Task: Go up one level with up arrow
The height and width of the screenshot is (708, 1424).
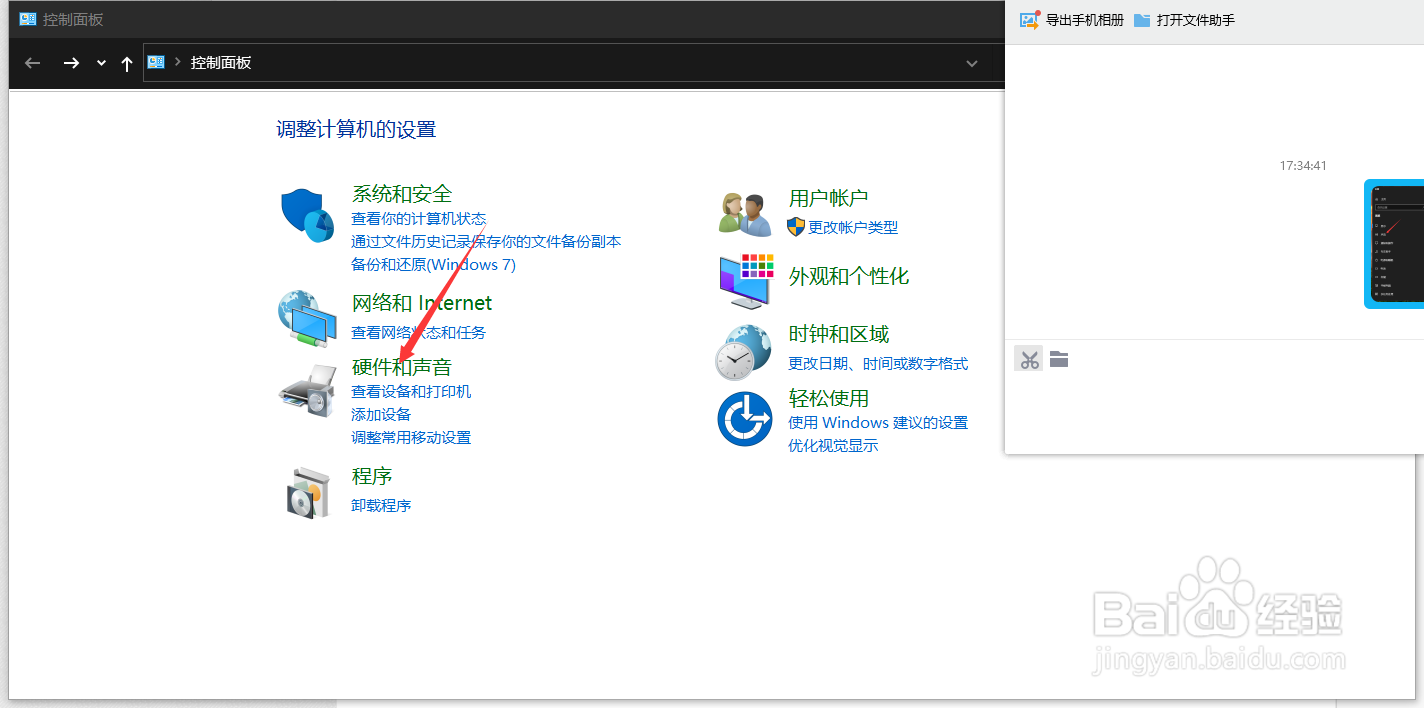Action: [126, 63]
